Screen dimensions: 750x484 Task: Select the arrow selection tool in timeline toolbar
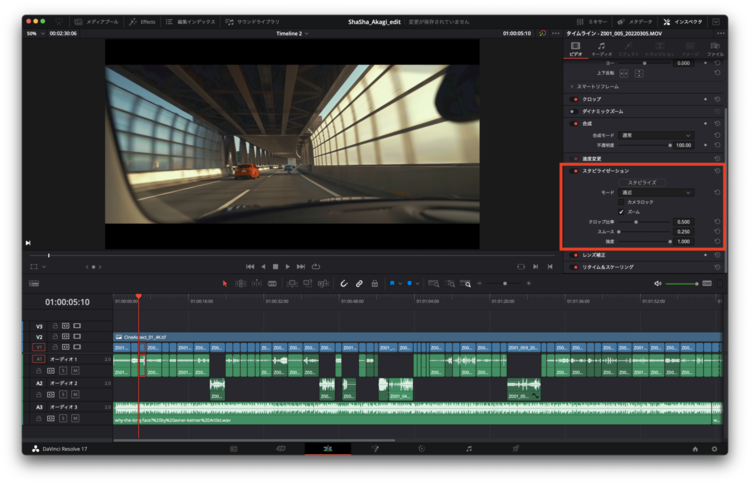click(225, 284)
